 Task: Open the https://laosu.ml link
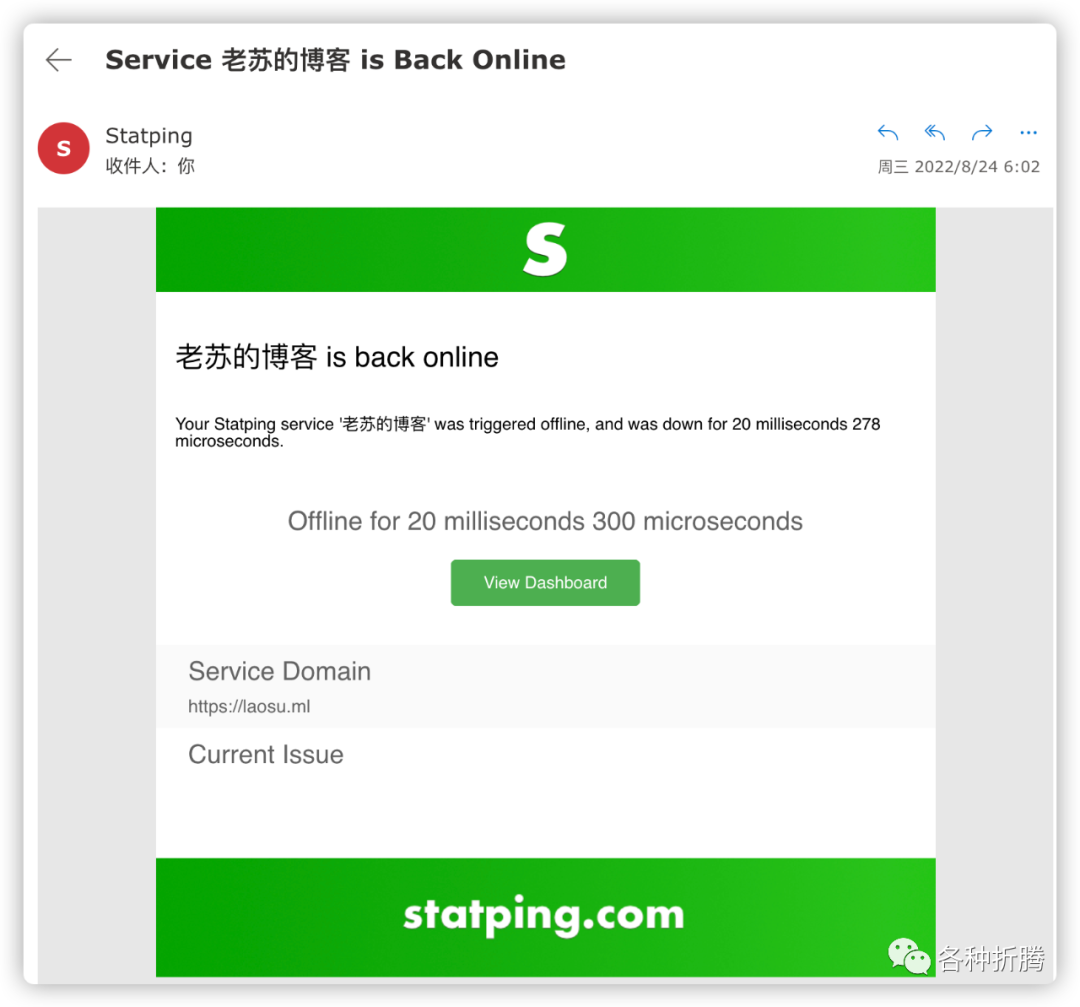(x=249, y=707)
